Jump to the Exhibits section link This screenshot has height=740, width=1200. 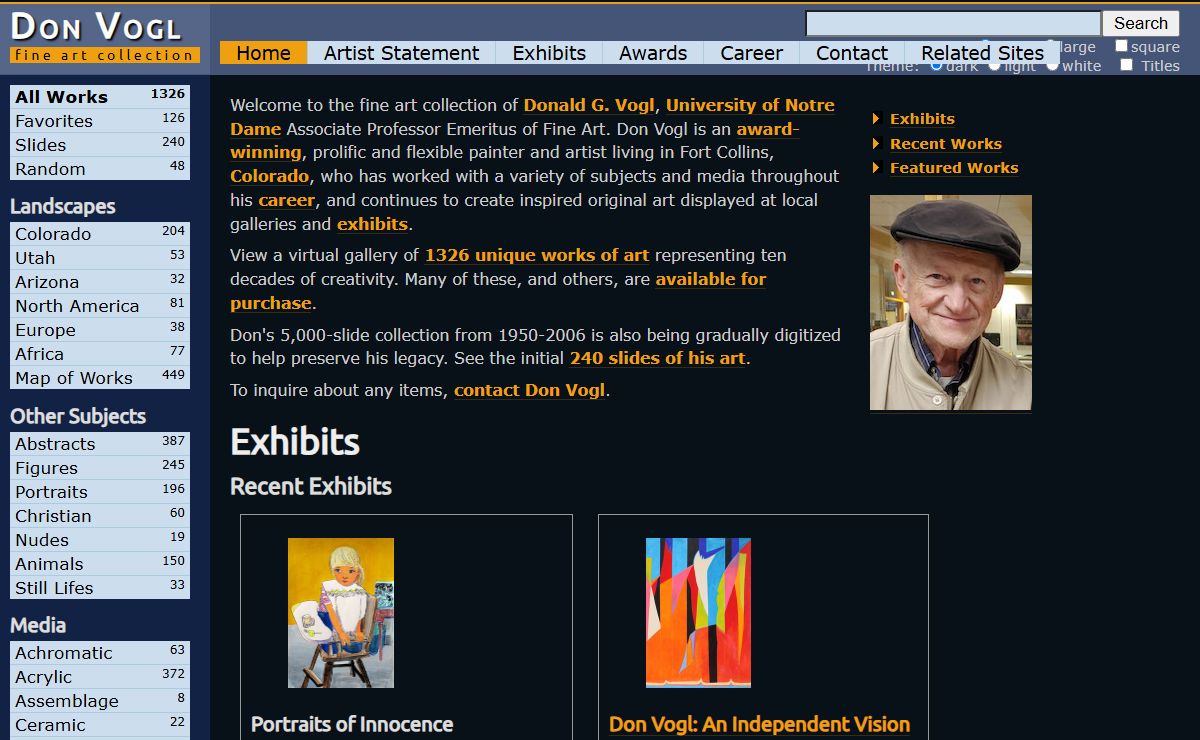[922, 119]
